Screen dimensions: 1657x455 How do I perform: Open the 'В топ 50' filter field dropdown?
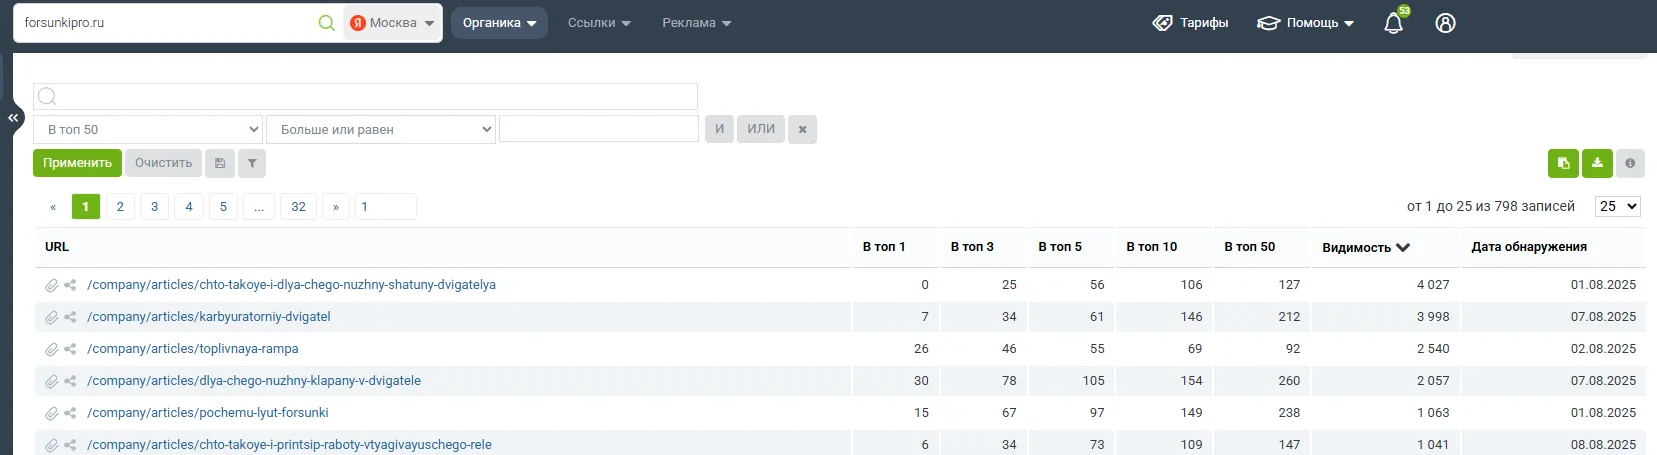click(148, 129)
